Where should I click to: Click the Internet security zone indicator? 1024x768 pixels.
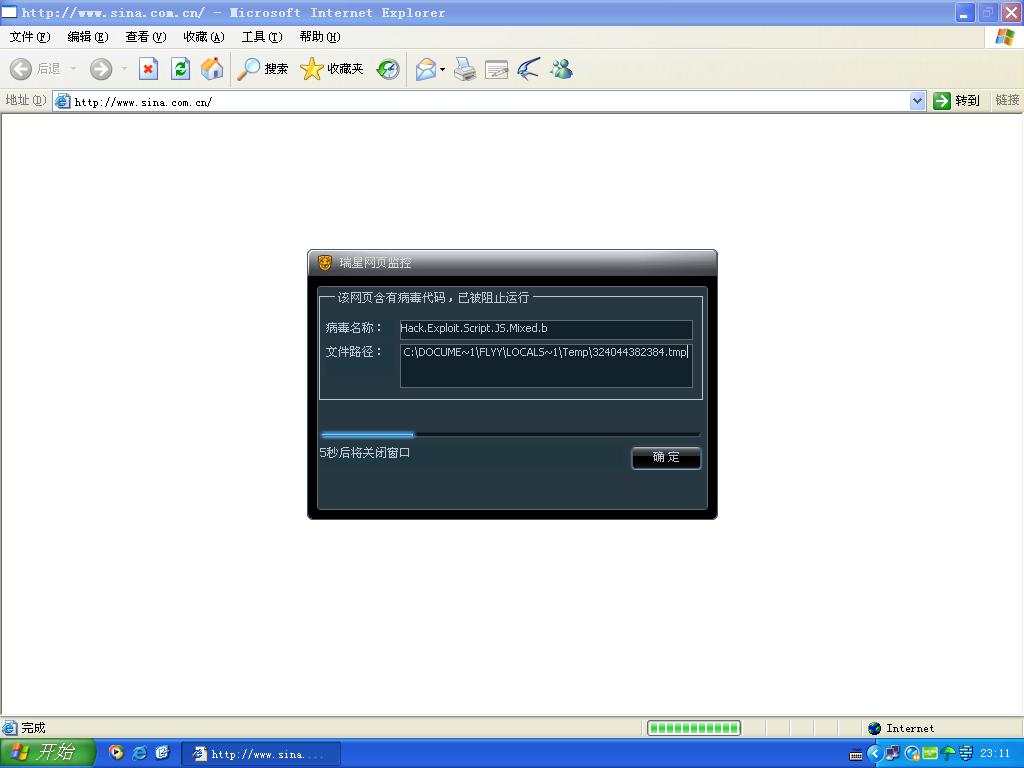coord(901,728)
